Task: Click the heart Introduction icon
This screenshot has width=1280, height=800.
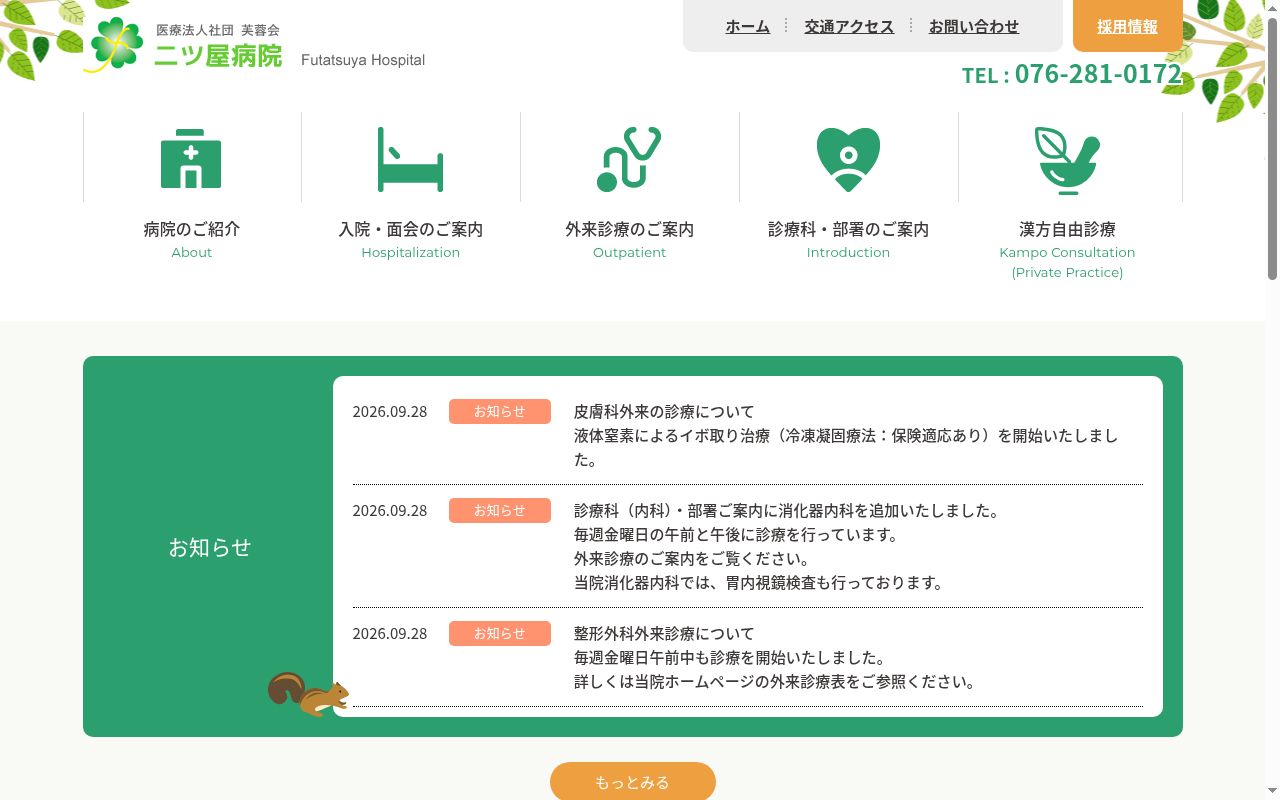Action: point(848,159)
